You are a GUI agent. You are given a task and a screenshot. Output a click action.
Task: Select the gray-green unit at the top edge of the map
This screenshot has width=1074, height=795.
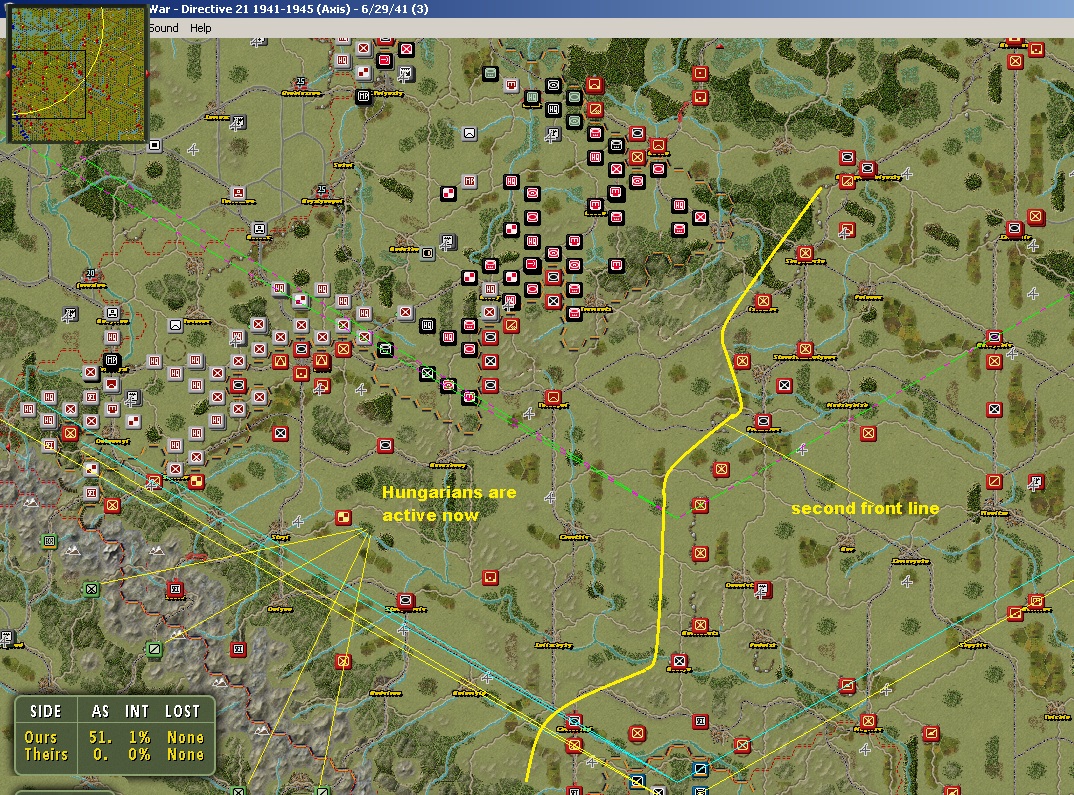click(x=490, y=73)
